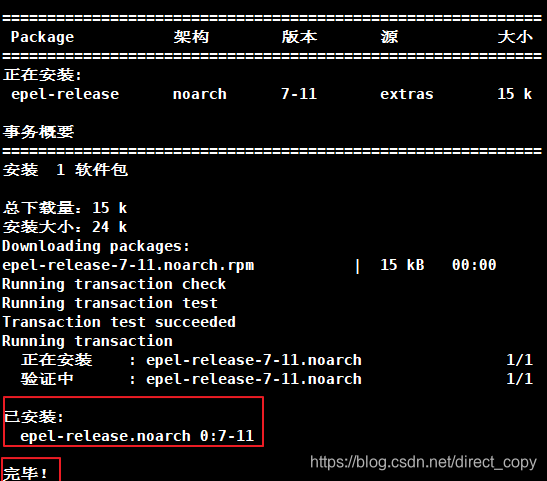Click '1/1' on the '验证中' row
Image resolution: width=547 pixels, height=481 pixels.
tap(519, 379)
